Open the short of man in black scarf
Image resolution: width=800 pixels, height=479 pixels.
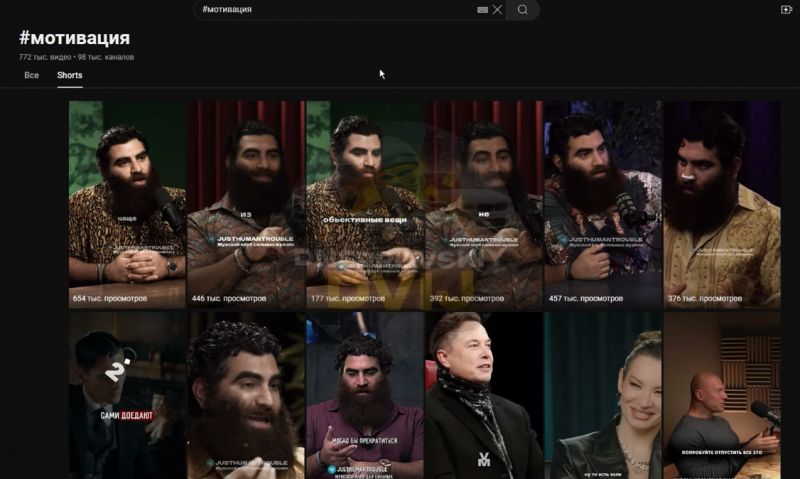[x=484, y=395]
